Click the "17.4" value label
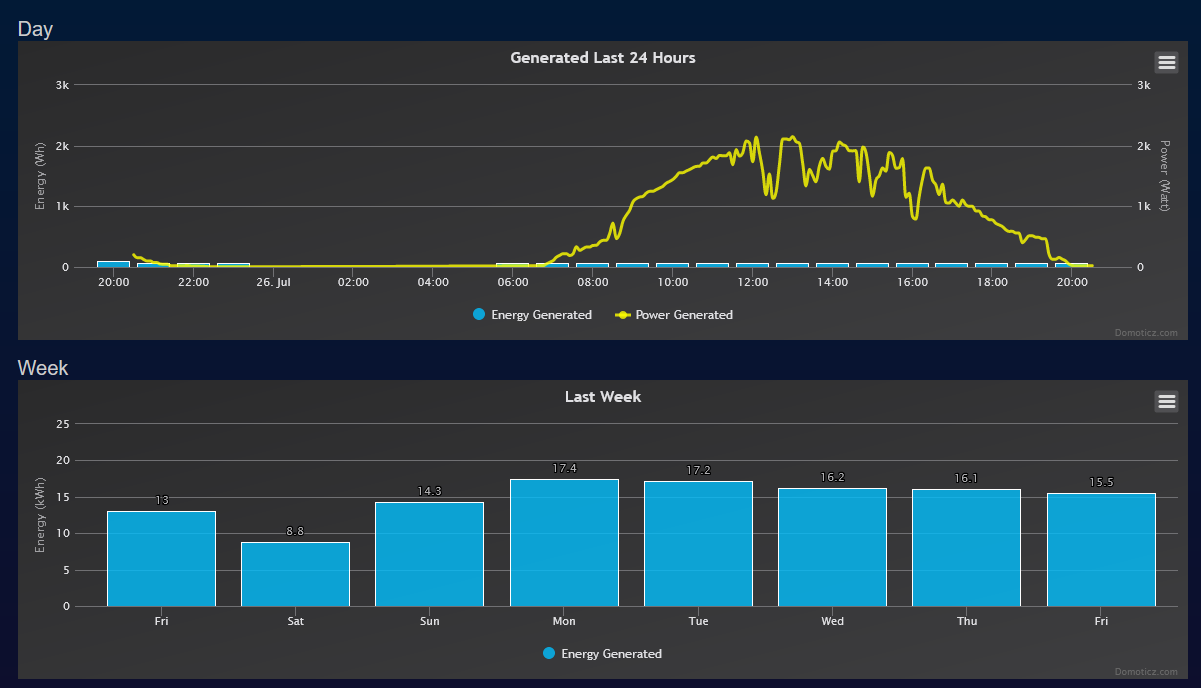Image resolution: width=1201 pixels, height=688 pixels. (x=564, y=468)
